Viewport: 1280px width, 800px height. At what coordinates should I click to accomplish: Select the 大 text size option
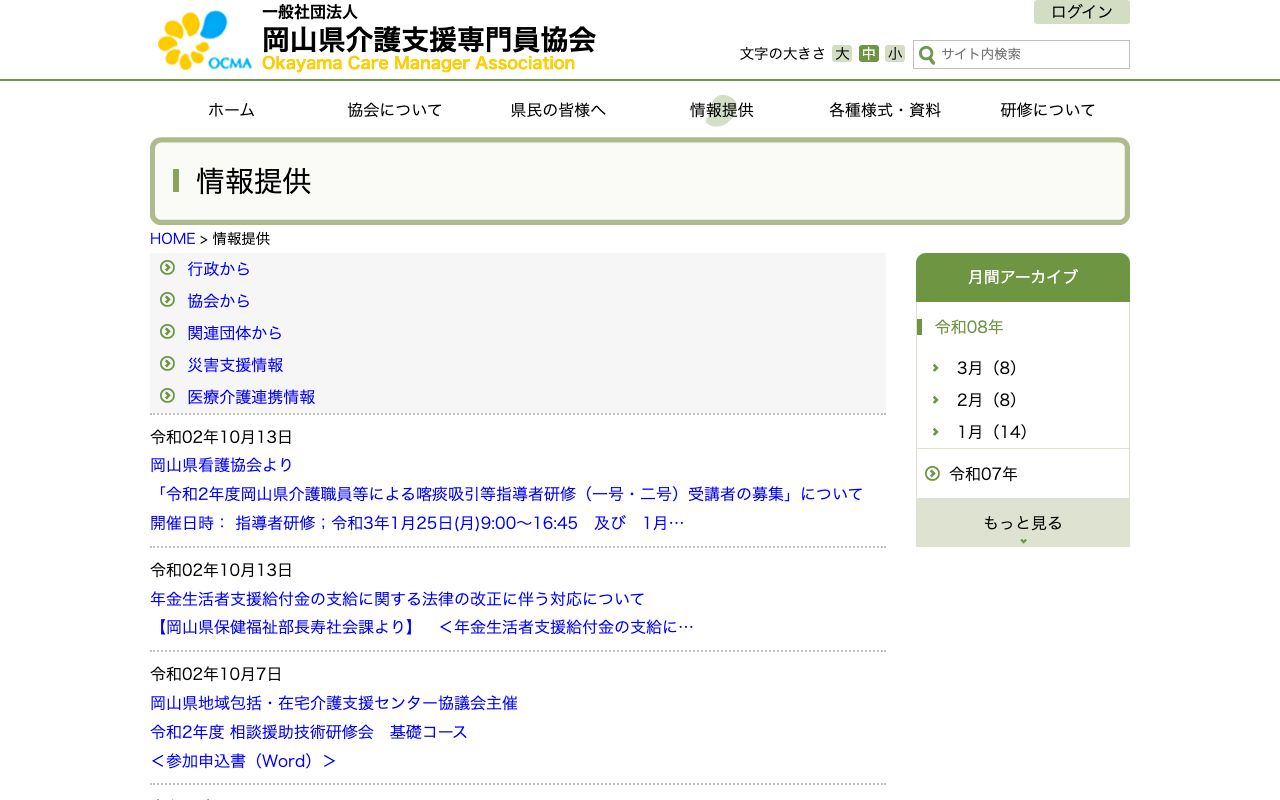point(842,54)
